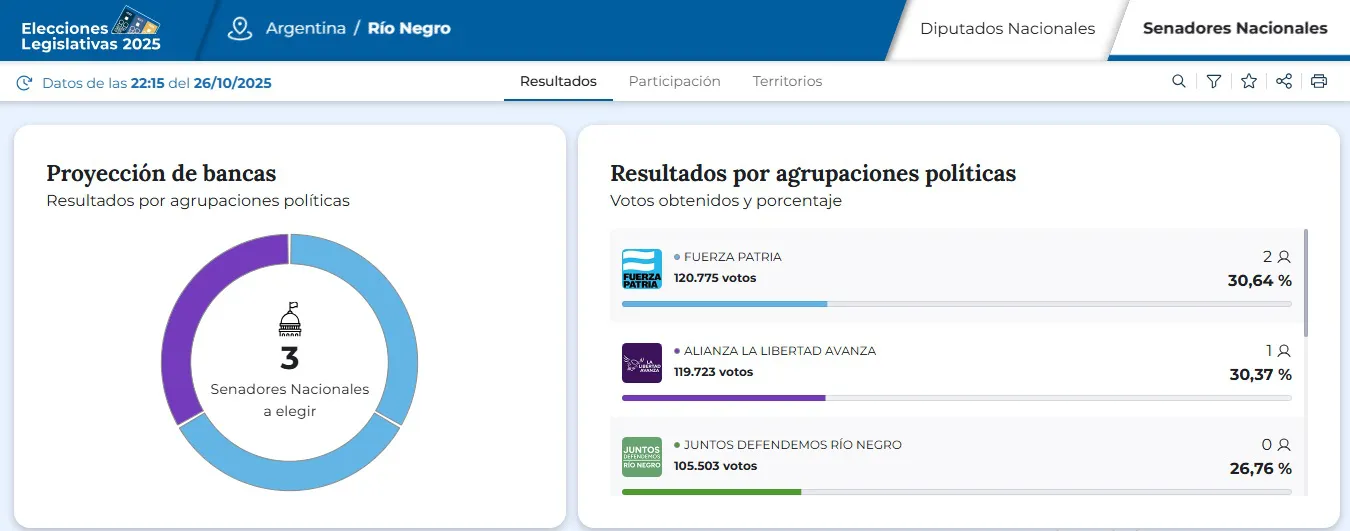Select the Resultados tab

point(558,82)
